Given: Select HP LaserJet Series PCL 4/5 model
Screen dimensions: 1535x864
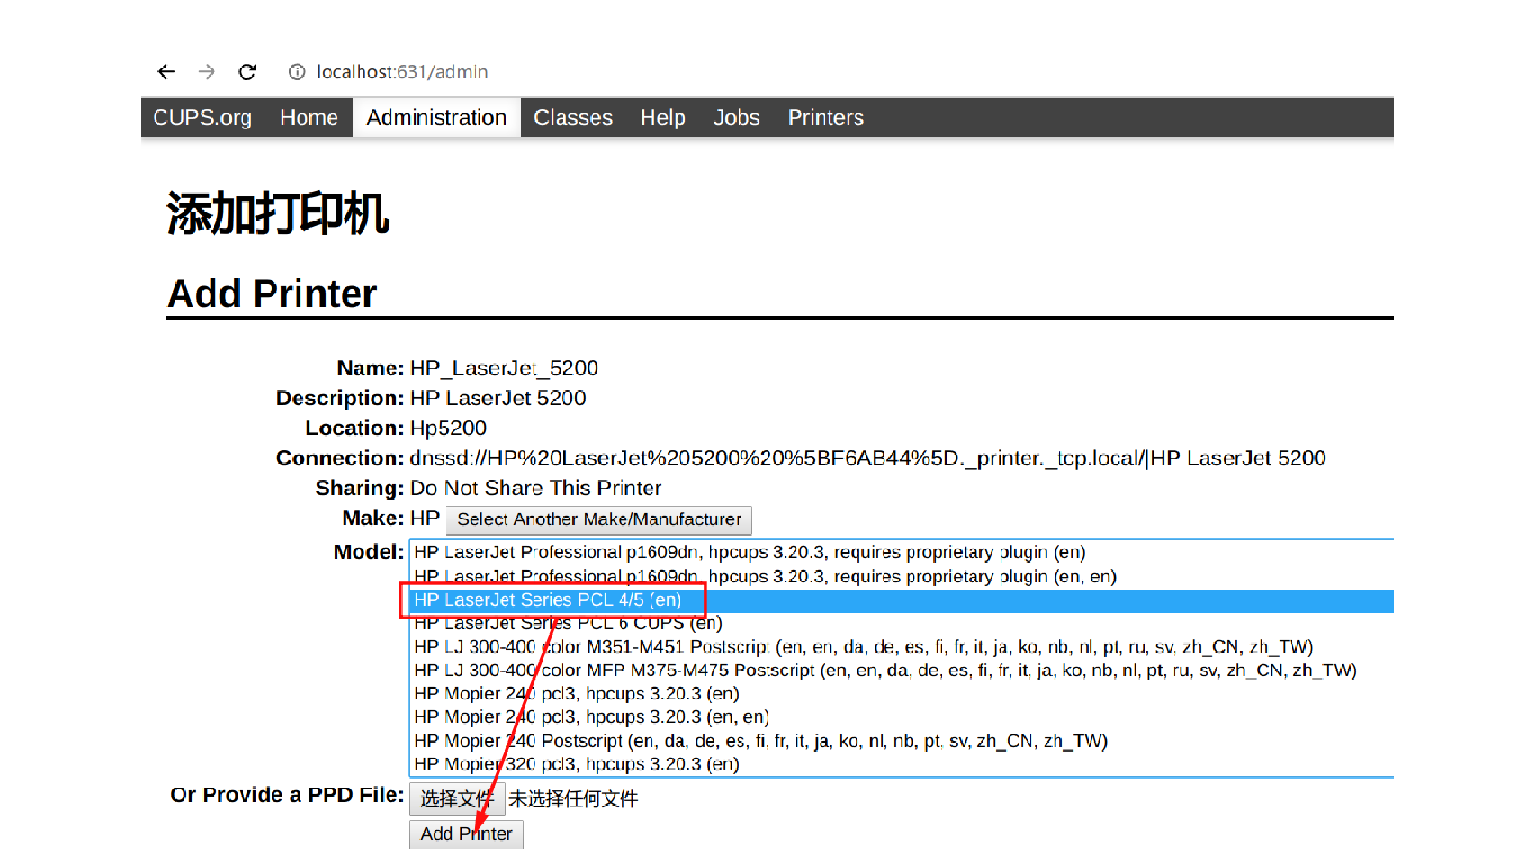Looking at the screenshot, I should click(x=548, y=600).
